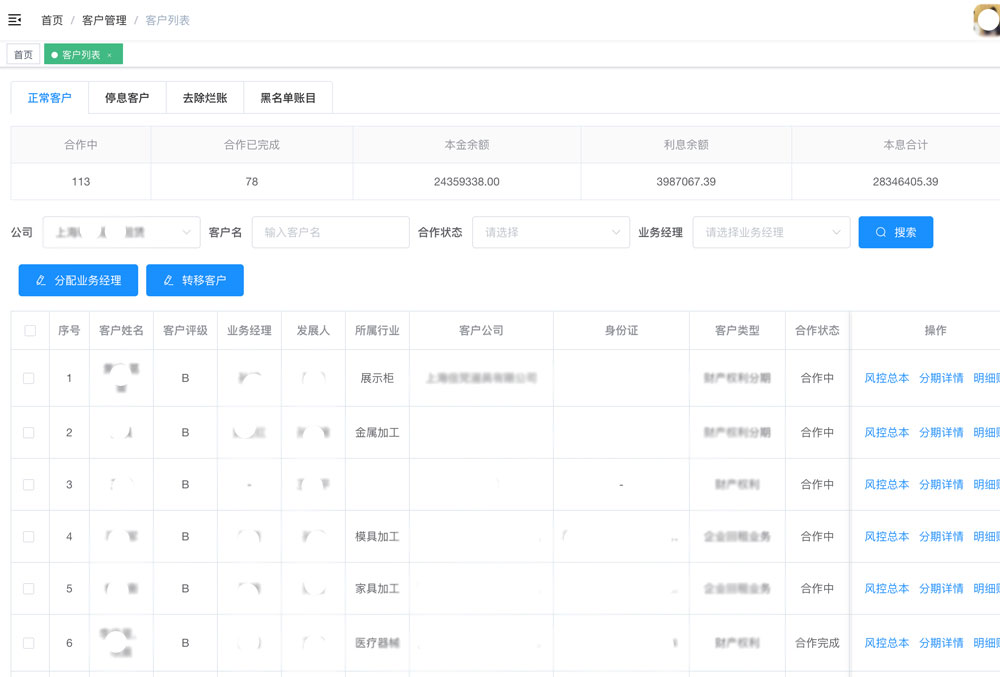Image resolution: width=1000 pixels, height=677 pixels.
Task: Switch to the 去除烂账 tab
Action: tap(204, 98)
